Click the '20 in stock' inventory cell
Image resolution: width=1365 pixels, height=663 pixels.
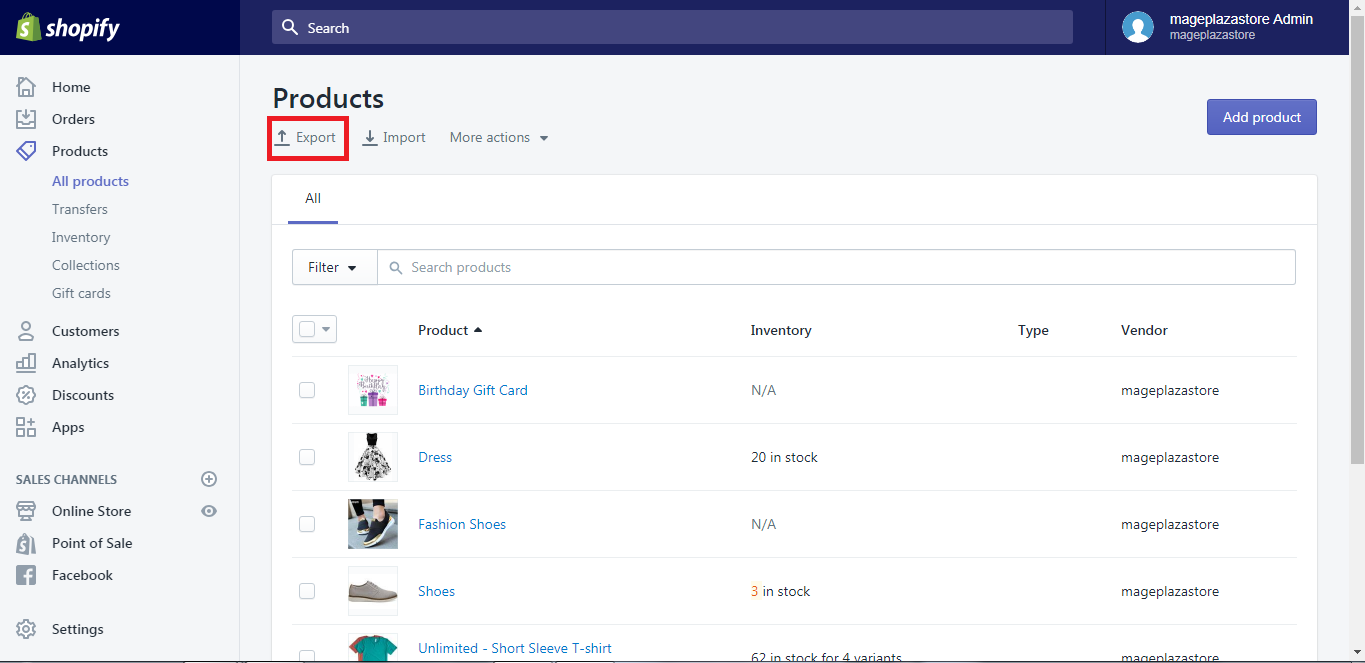coord(784,457)
